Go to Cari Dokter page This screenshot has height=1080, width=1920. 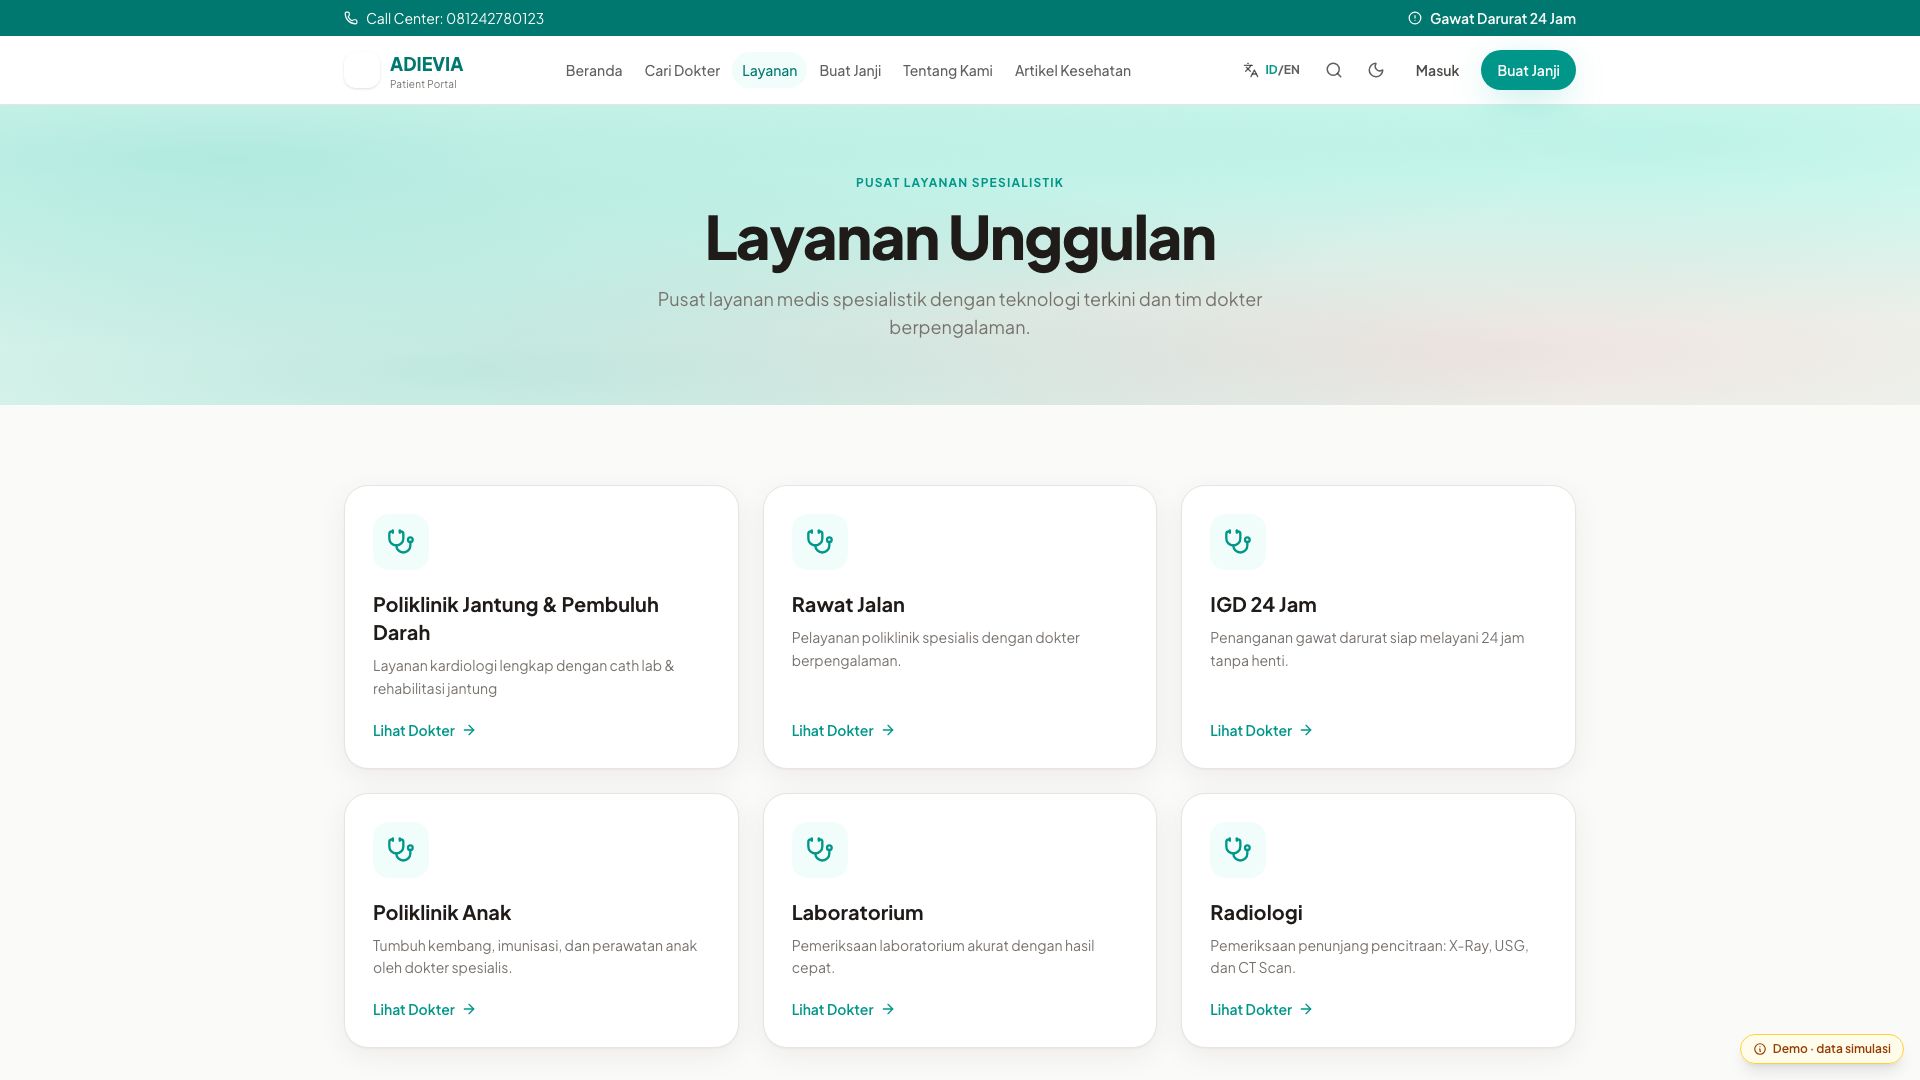(682, 70)
